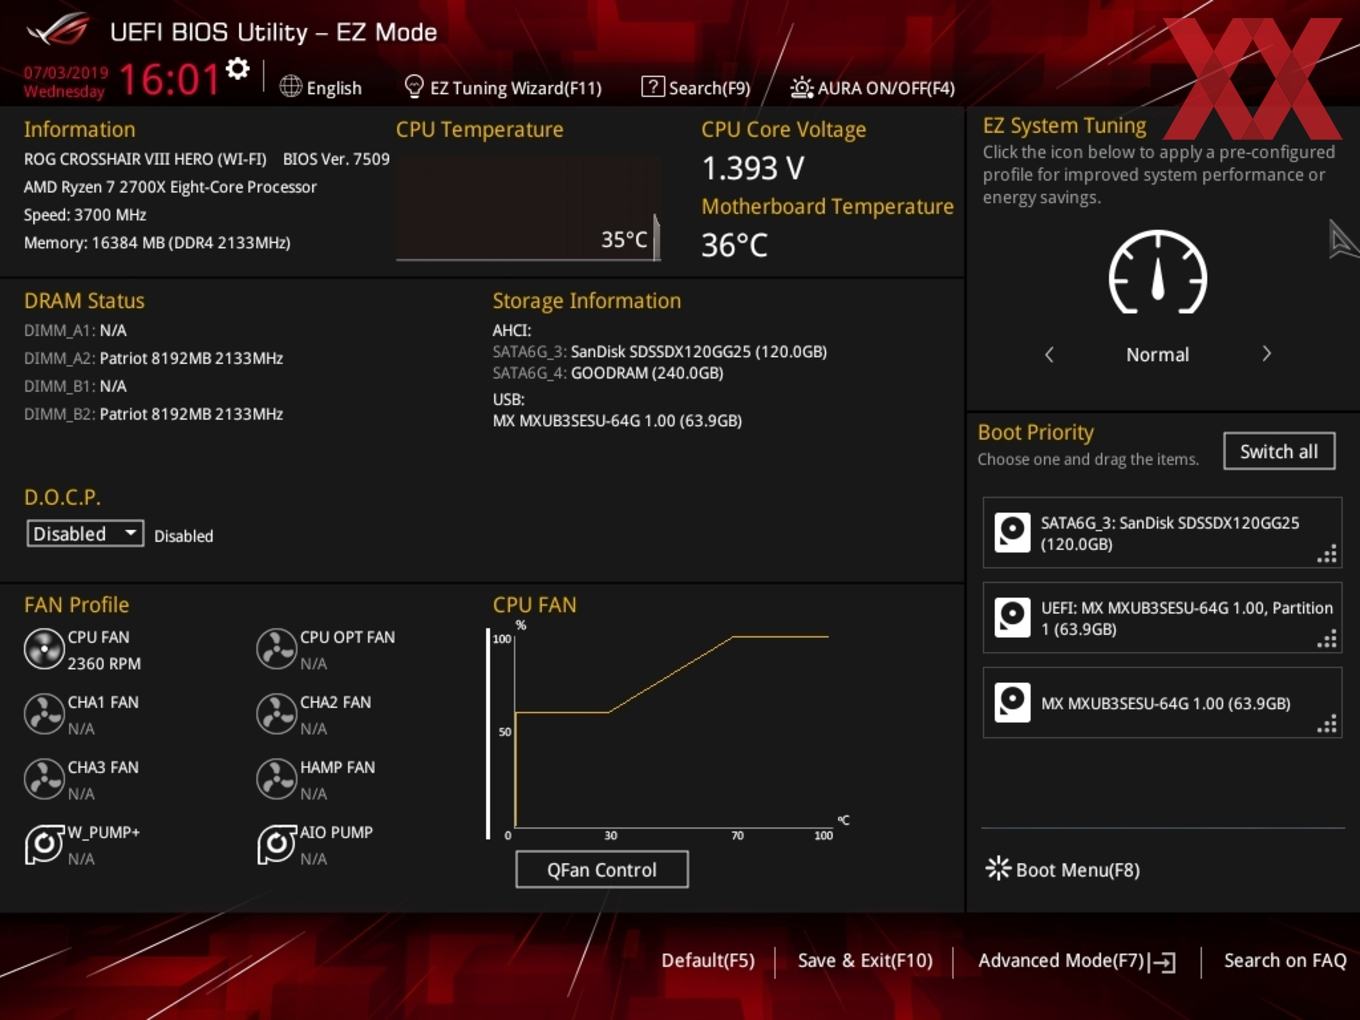
Task: Open the Search on FAQ link
Action: click(1285, 960)
